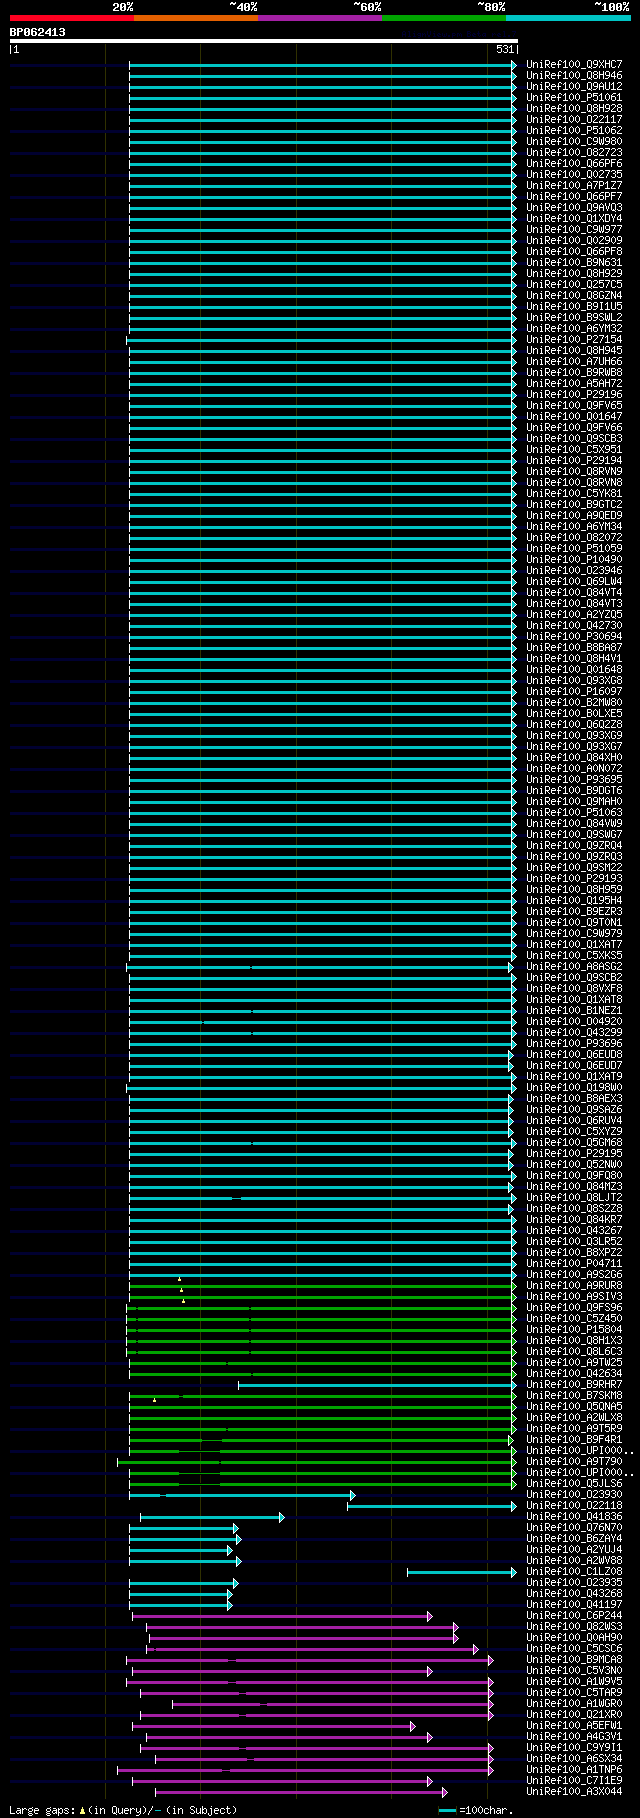Click label UniRef100_A3X044
The width and height of the screenshot is (640, 1818).
[574, 1791]
